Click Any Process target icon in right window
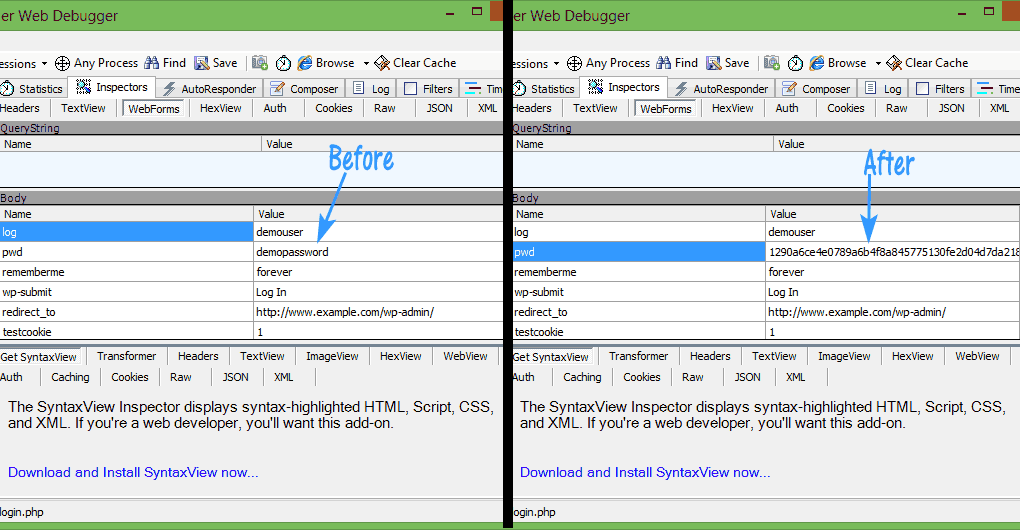The width and height of the screenshot is (1020, 530). point(574,63)
